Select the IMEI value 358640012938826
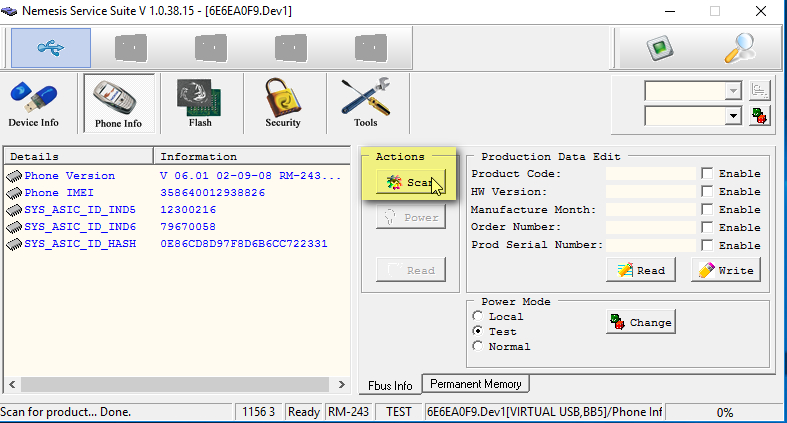 [212, 193]
